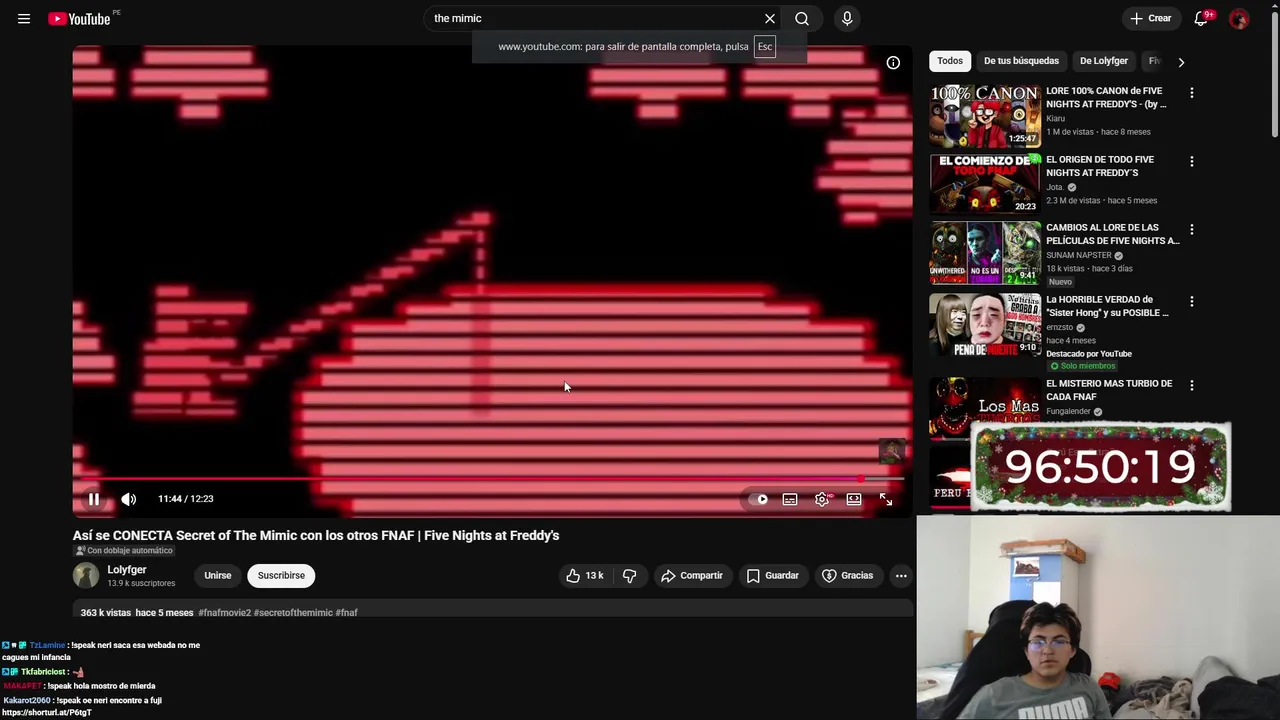Screen dimensions: 1280x720
Task: Open menu for 'EL ORIGEN DE TODO' video
Action: pos(1191,162)
